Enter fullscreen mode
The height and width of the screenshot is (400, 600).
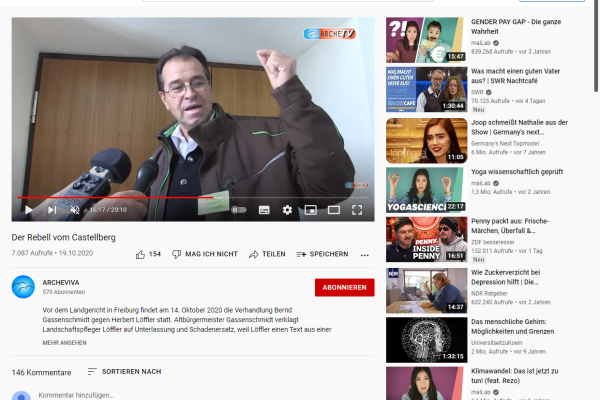(357, 210)
